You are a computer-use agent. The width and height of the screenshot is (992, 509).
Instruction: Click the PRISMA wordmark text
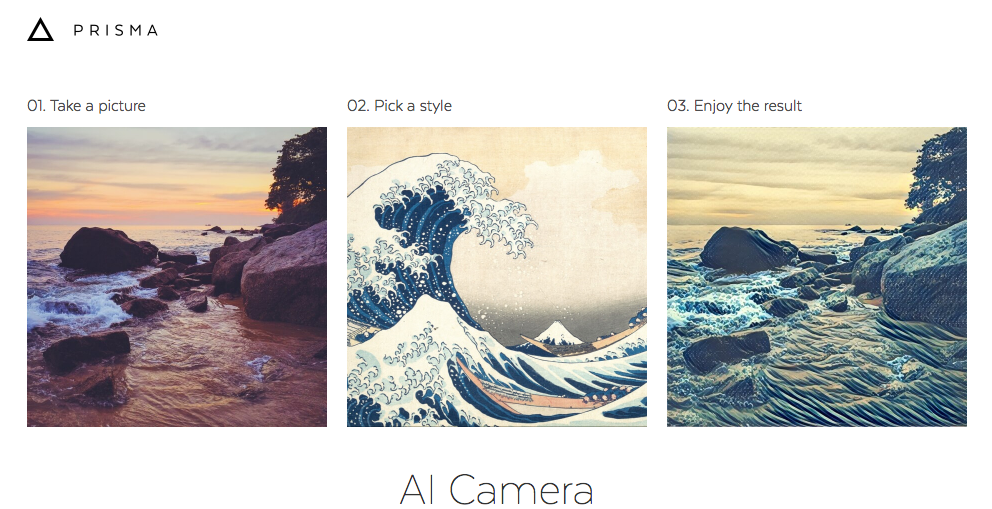point(115,30)
